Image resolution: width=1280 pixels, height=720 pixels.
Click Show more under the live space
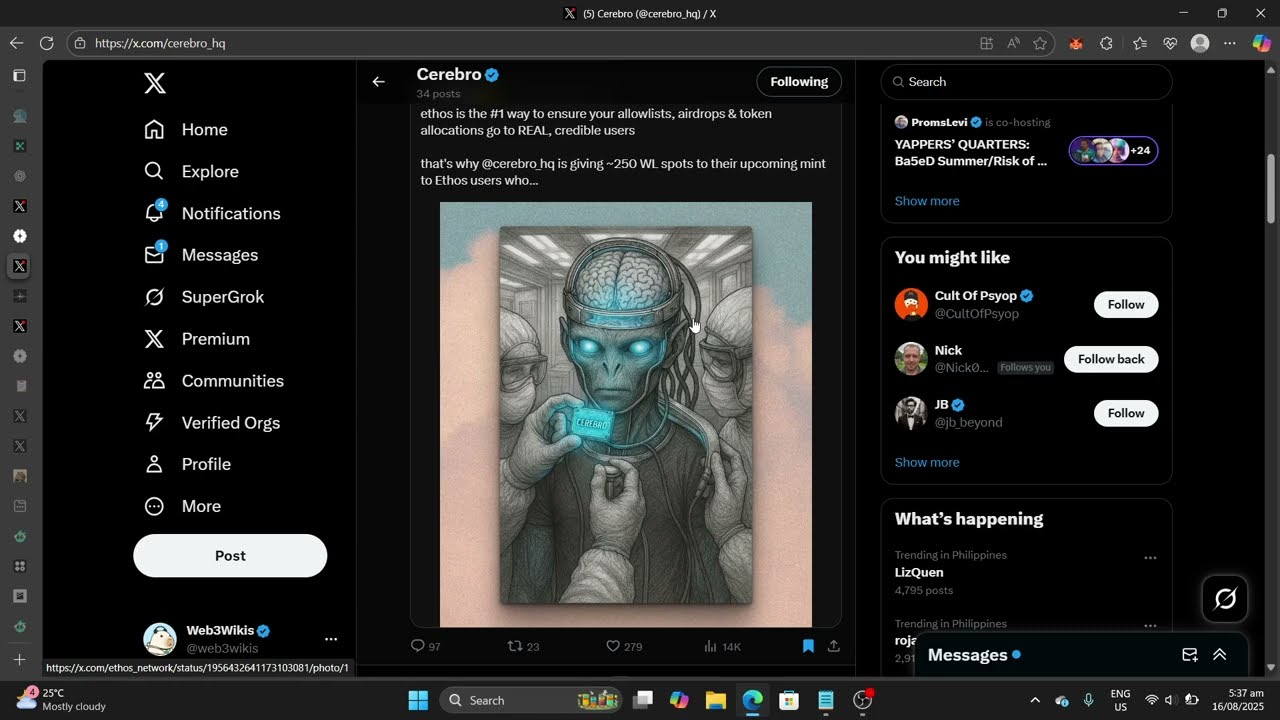tap(927, 201)
